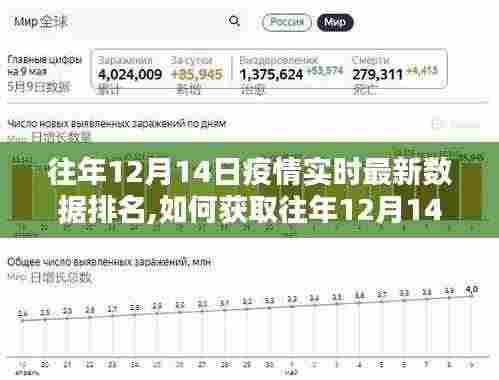Viewport: 499px width, 380px height.
Task: Focus the Мир search input field
Action: [x=128, y=22]
